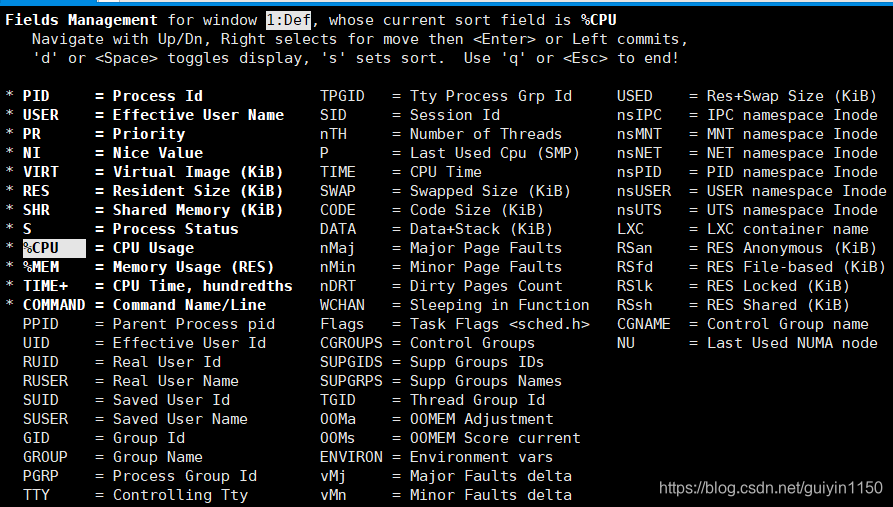Click 'Last Used Cpu (SMP)' description
This screenshot has height=507, width=893.
(495, 153)
